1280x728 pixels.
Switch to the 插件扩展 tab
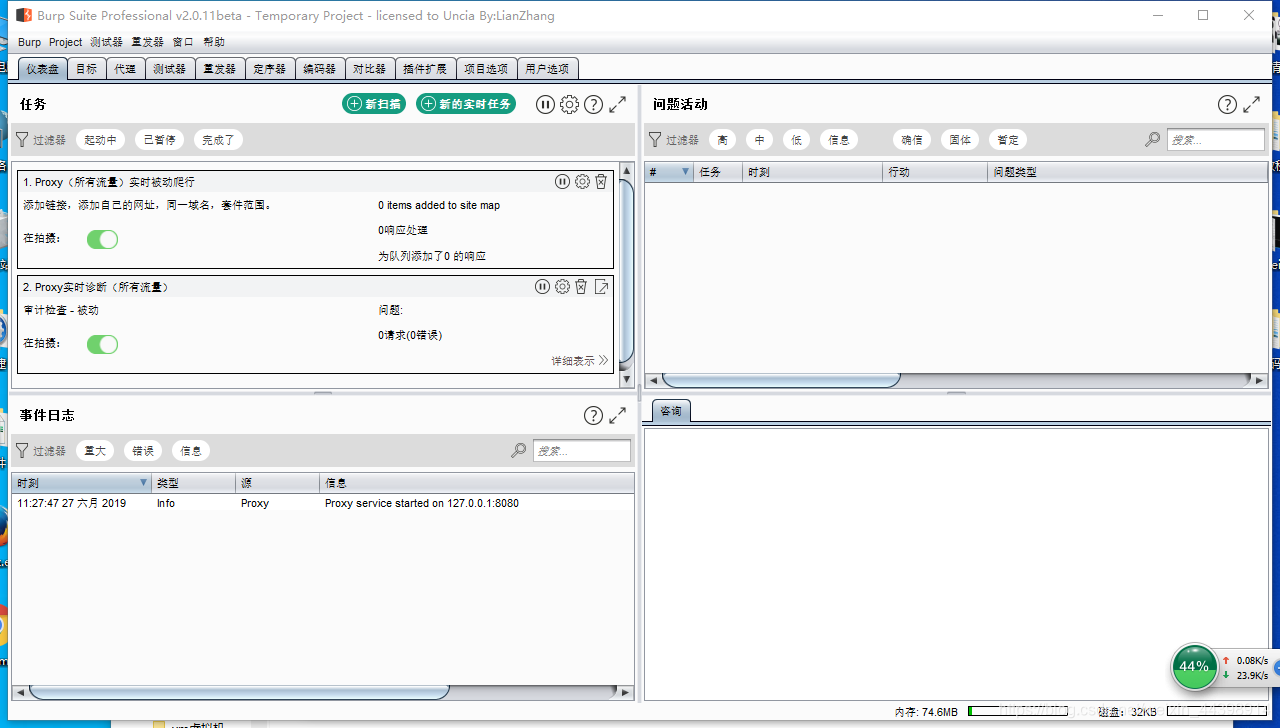point(425,69)
